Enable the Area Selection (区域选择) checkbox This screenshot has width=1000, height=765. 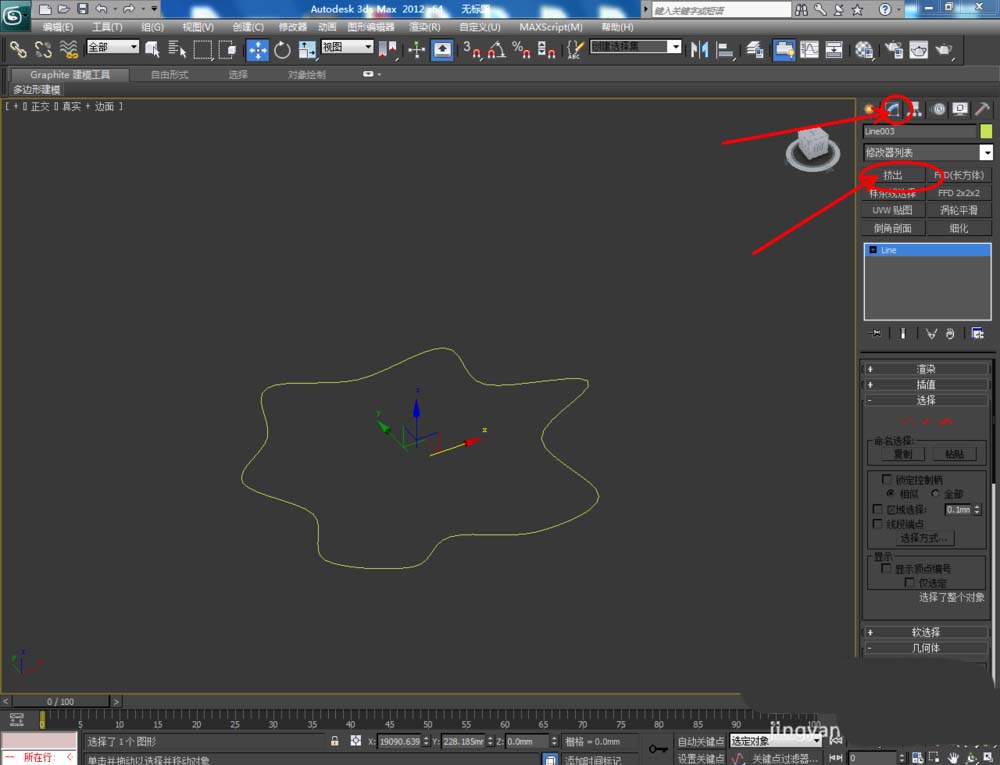878,509
